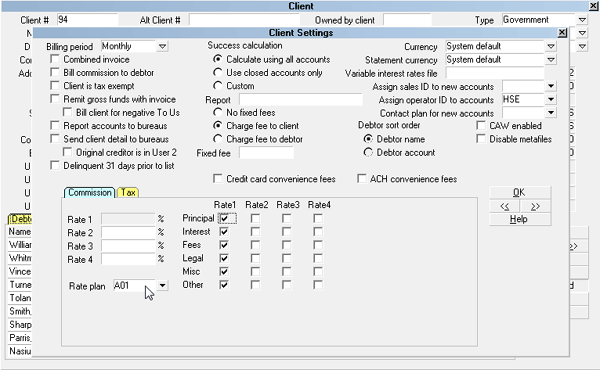600x370 pixels.
Task: Open the Statement currency dropdown
Action: point(551,60)
